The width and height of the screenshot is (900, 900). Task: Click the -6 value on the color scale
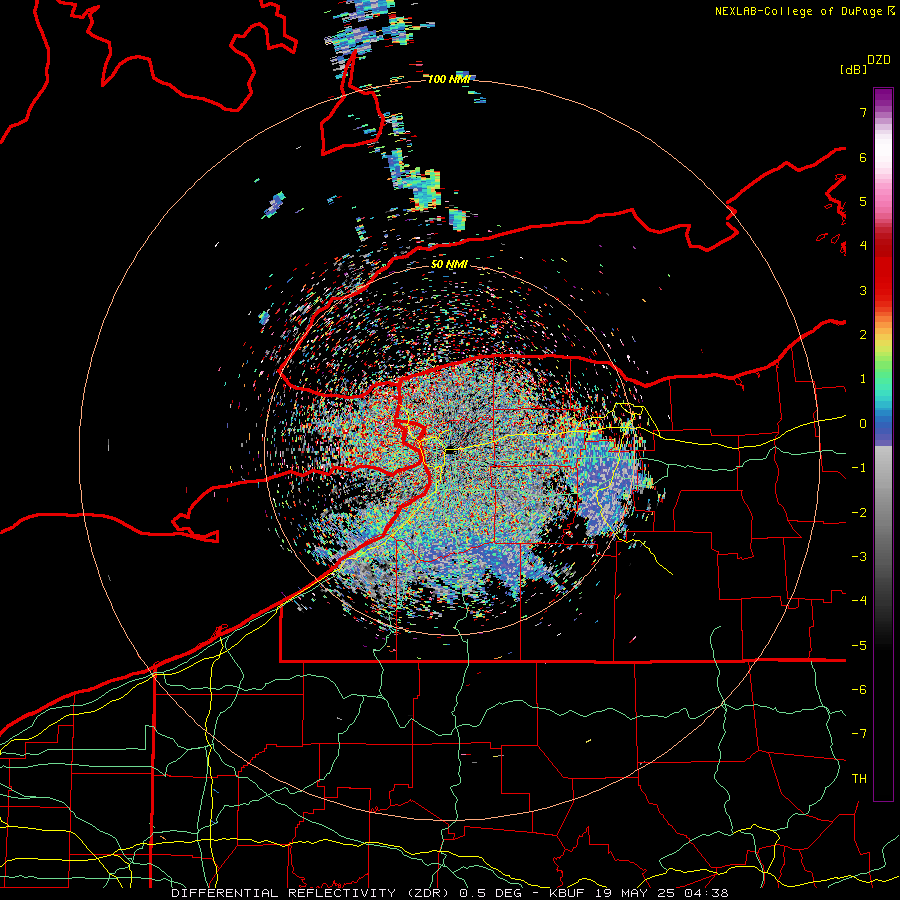(859, 690)
